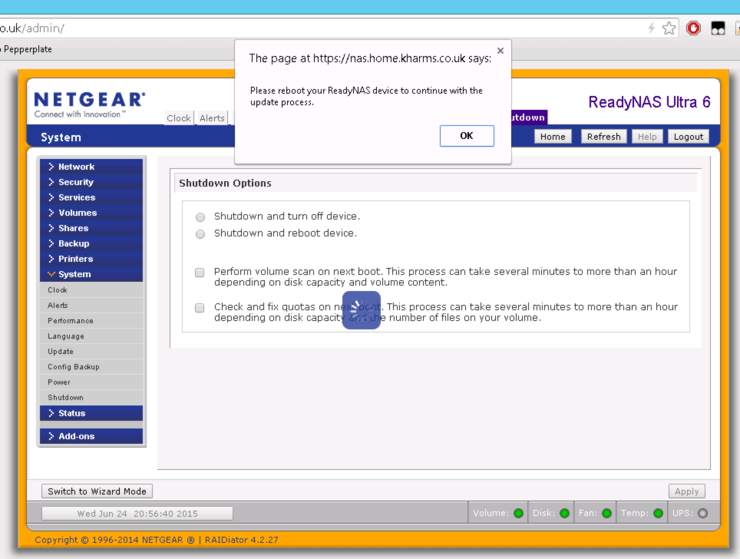Collapse the System menu section
This screenshot has width=740, height=559.
tap(92, 274)
